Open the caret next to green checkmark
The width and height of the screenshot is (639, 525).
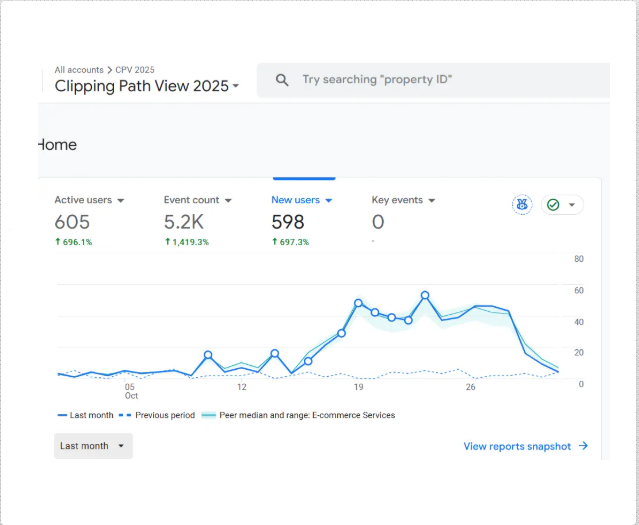pyautogui.click(x=572, y=205)
